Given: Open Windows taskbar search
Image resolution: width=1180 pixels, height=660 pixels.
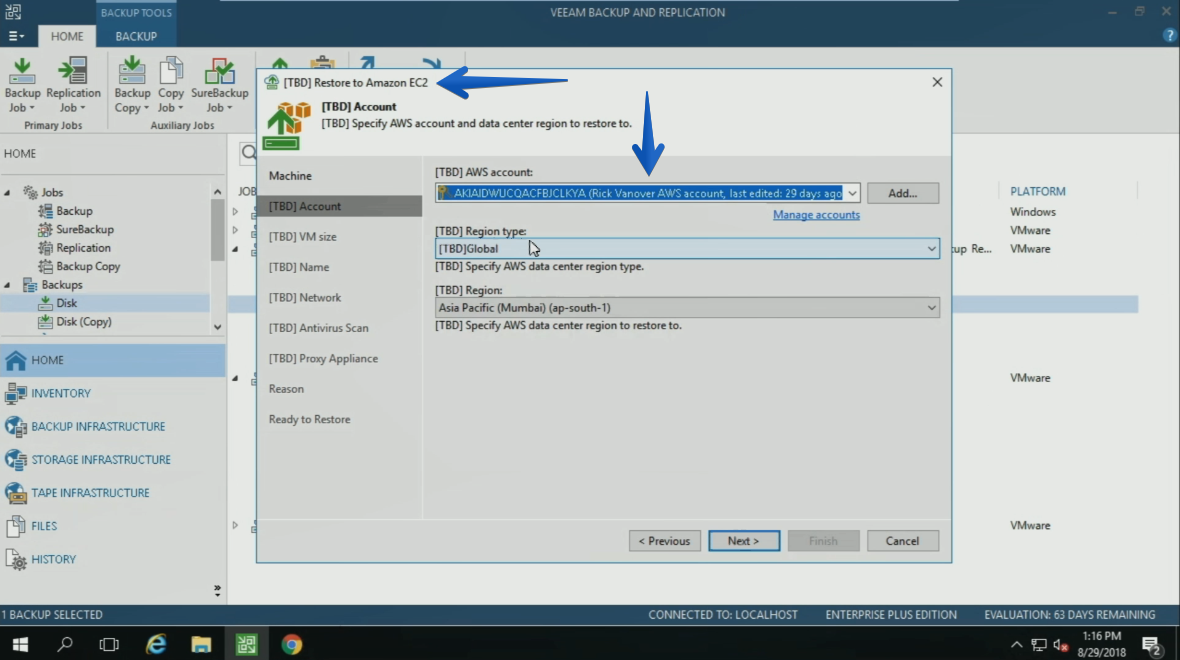Looking at the screenshot, I should 65,644.
